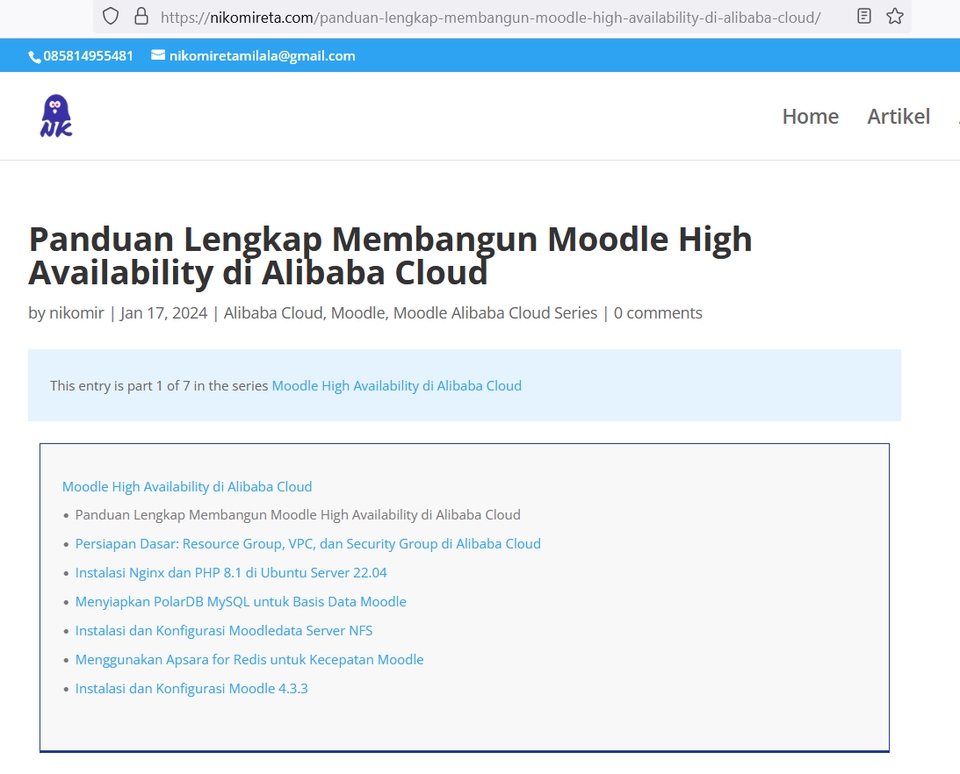Bookmark this page with the star icon
Screen dimensions: 960x774
pos(894,17)
